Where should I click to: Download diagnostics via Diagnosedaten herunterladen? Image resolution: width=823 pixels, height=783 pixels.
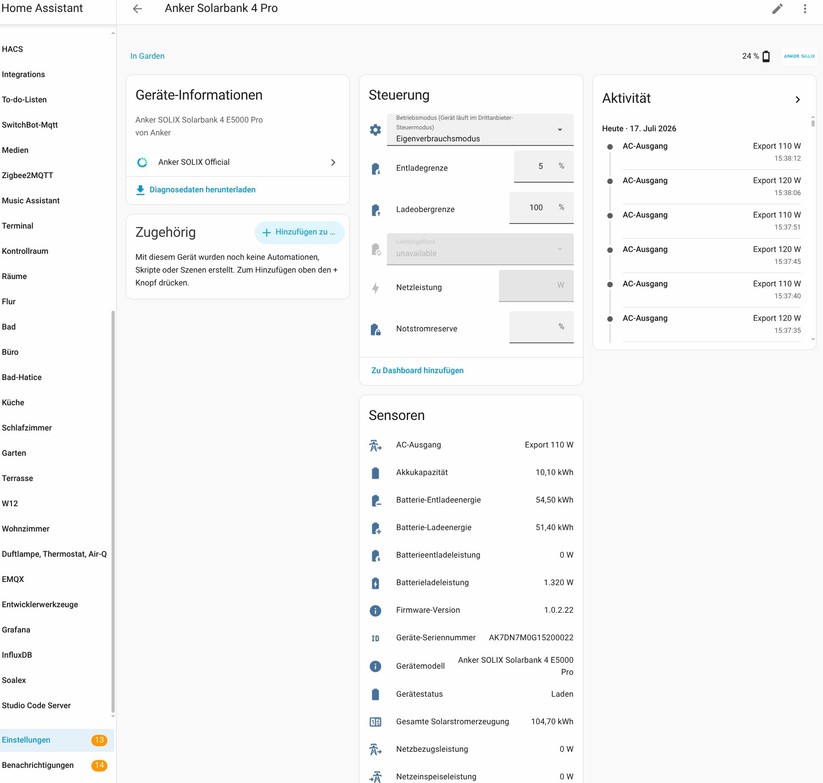[202, 190]
